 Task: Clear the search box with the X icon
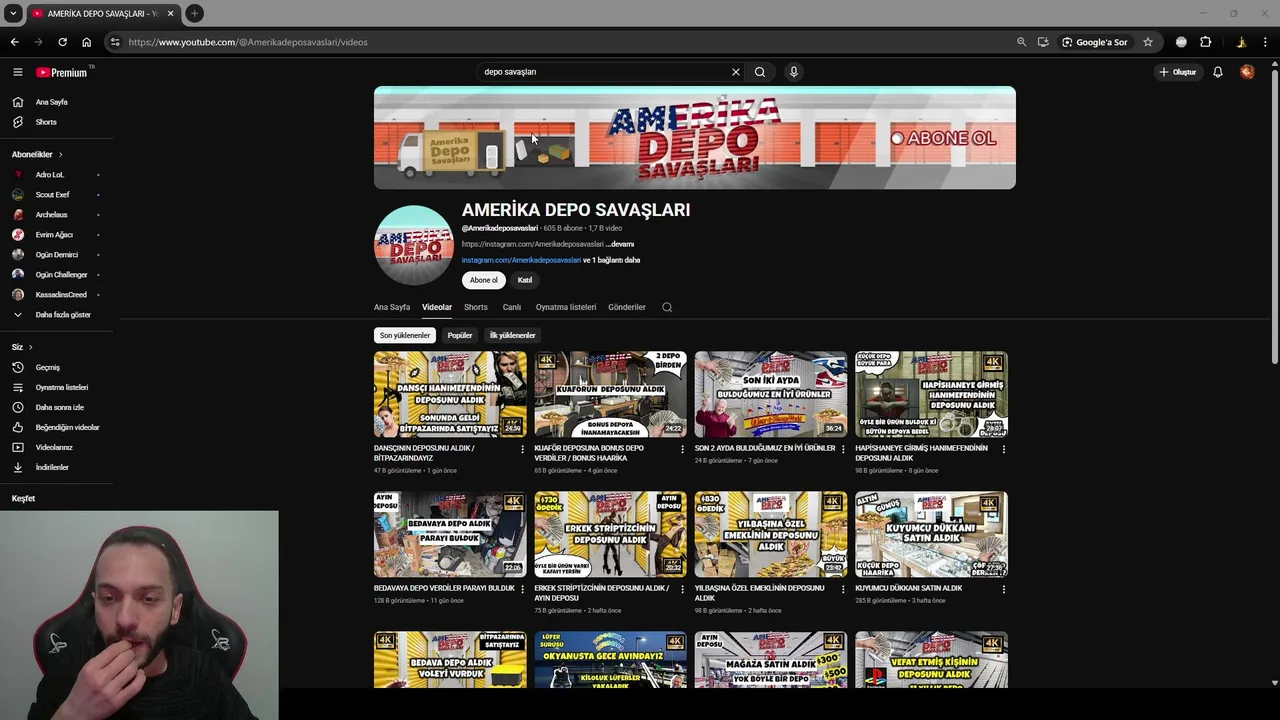point(736,72)
